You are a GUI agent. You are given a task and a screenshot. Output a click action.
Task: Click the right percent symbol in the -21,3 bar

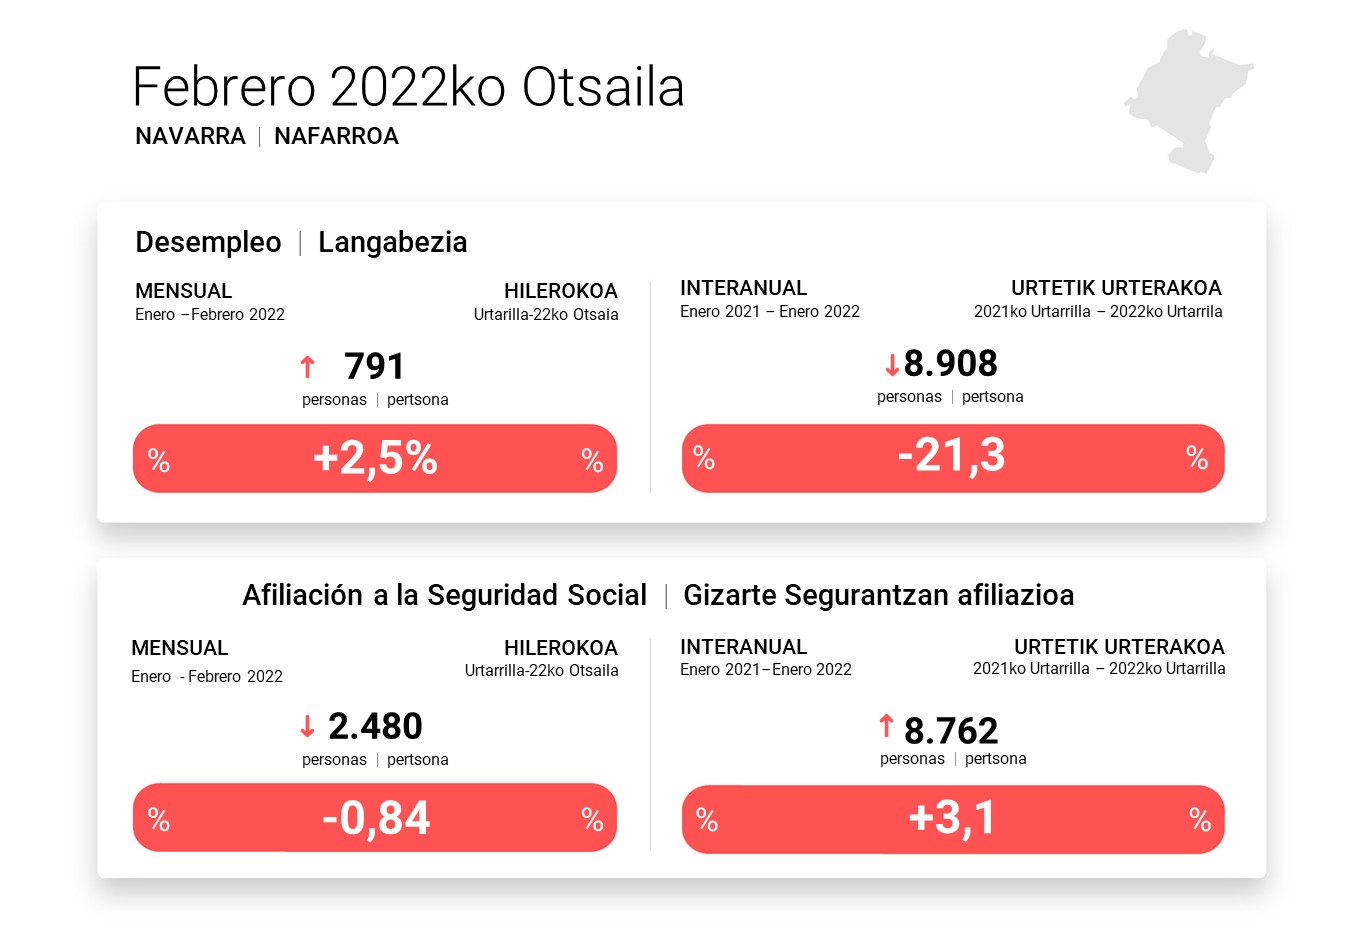(1197, 457)
